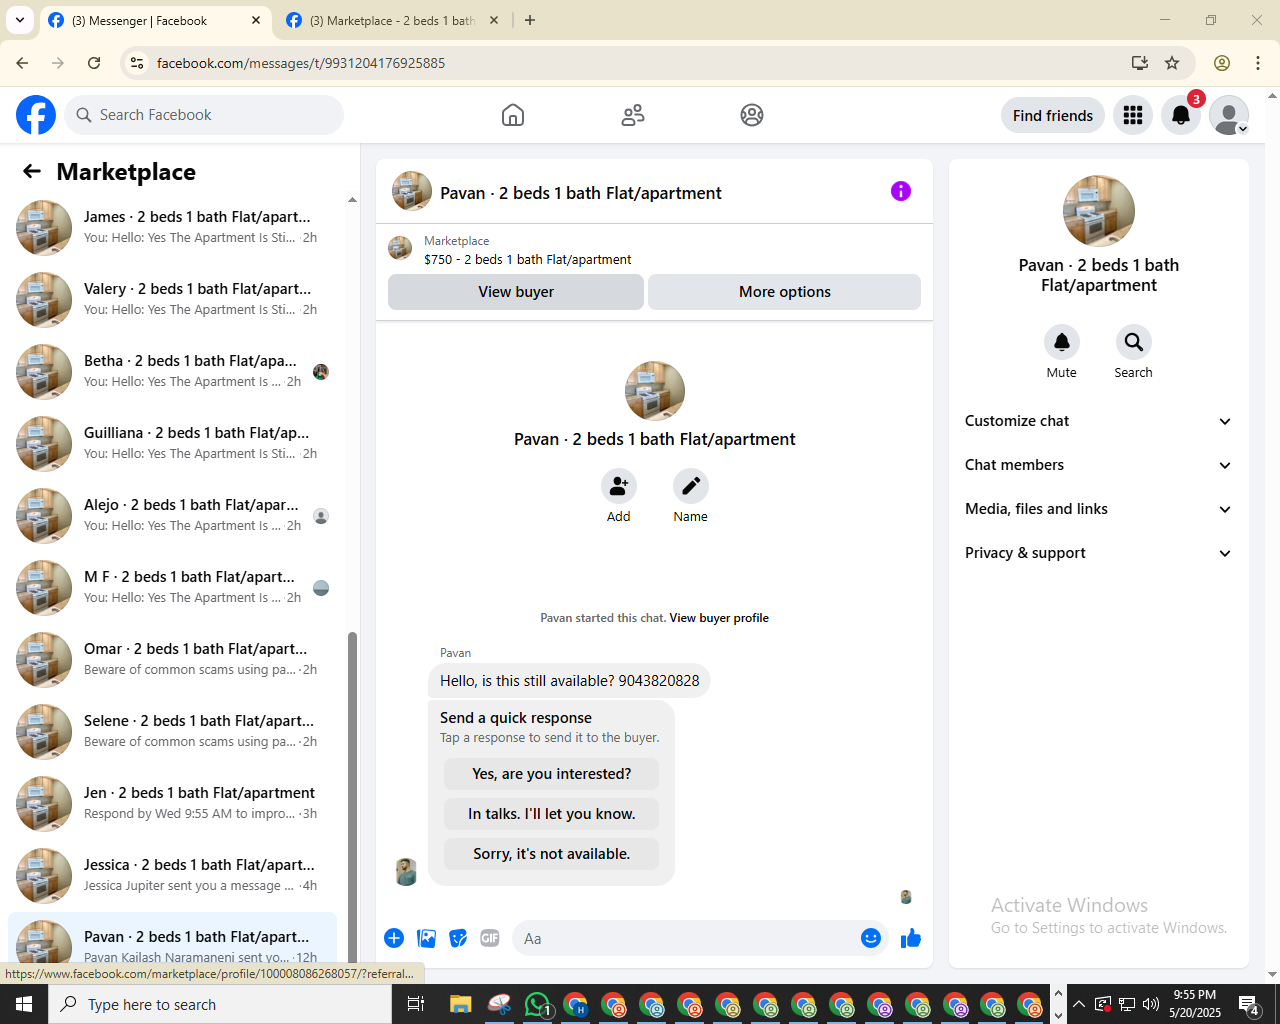Viewport: 1280px width, 1024px height.
Task: Click Pavan's listing thumbnail in right panel
Action: coord(1099,211)
